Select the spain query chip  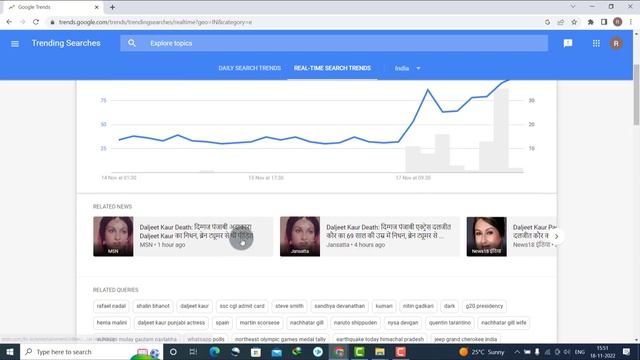pos(222,323)
